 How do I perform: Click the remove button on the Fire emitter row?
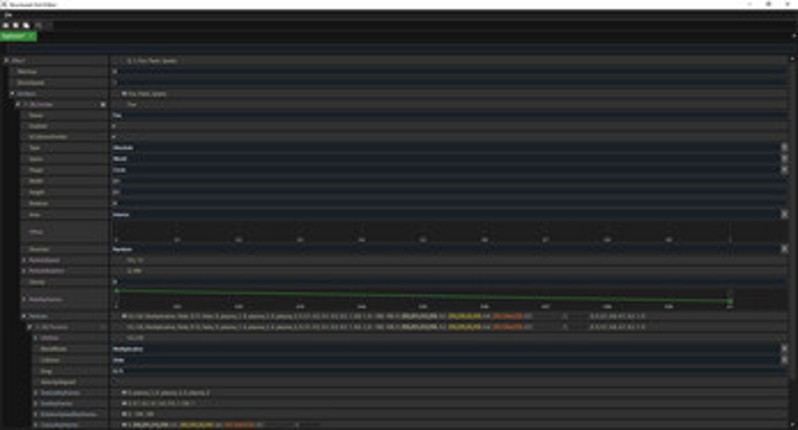click(x=103, y=104)
